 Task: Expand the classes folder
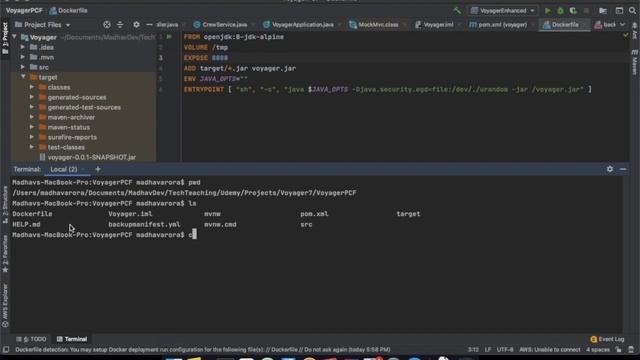pos(32,87)
